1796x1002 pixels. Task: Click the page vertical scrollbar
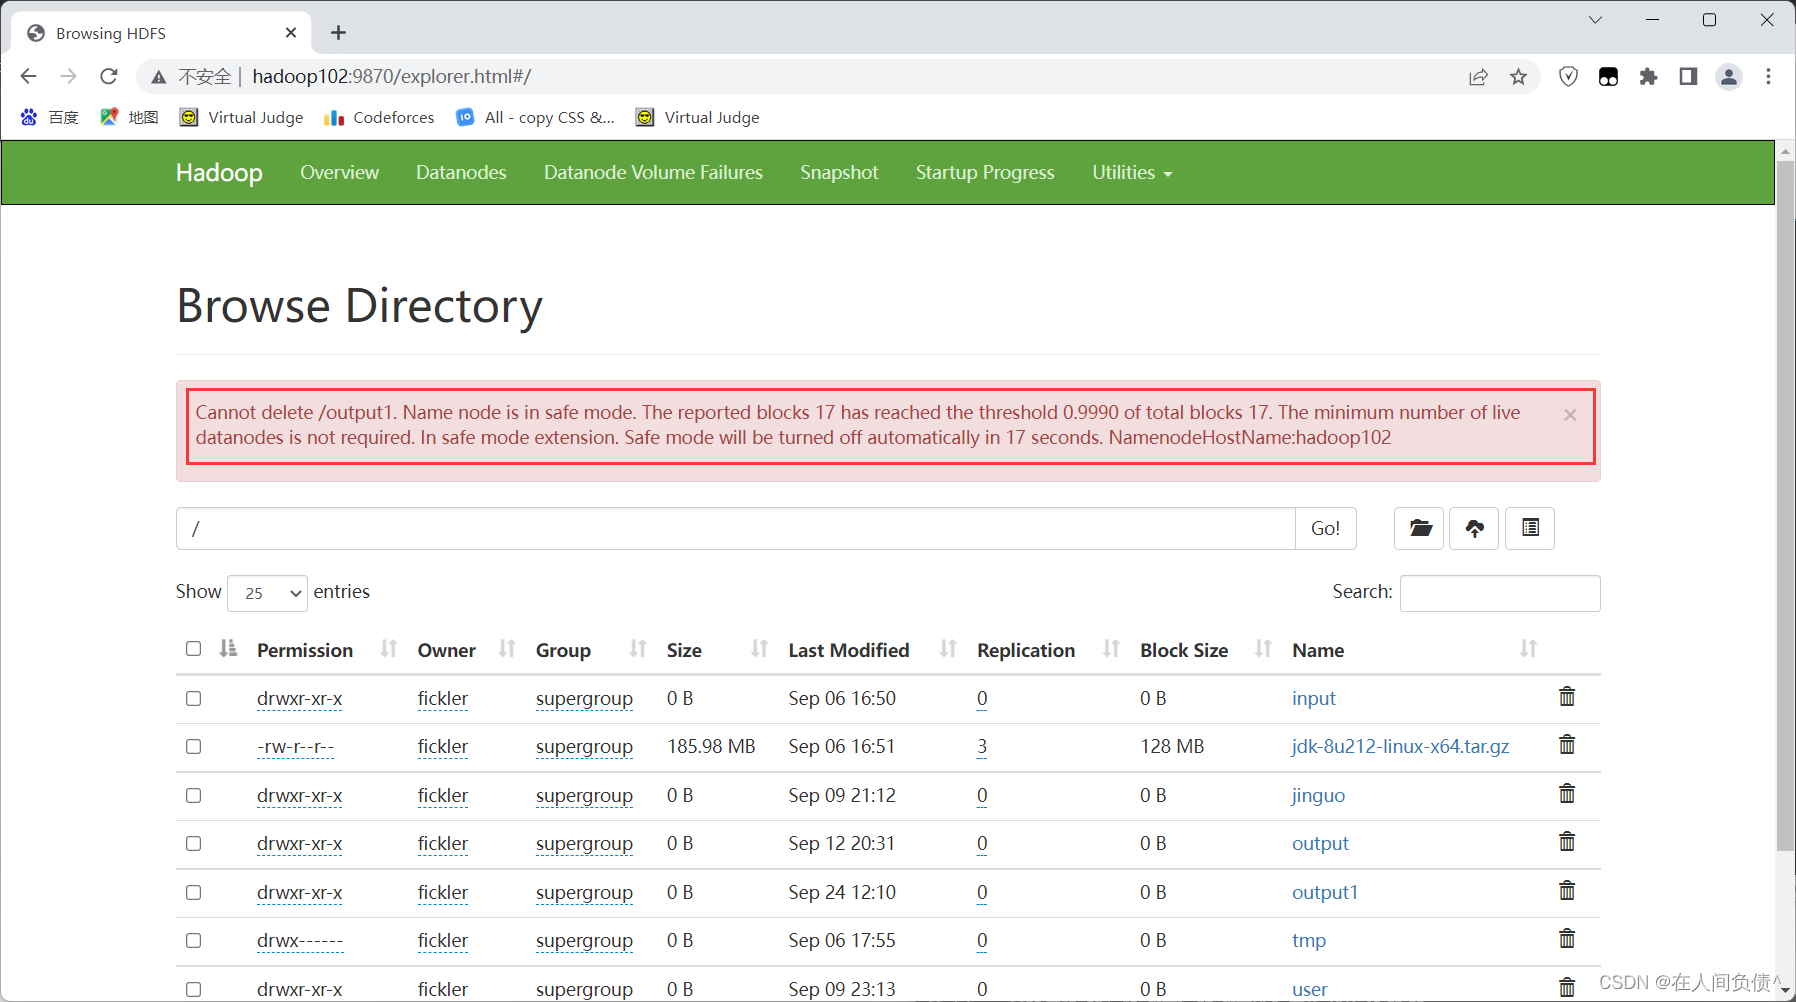(x=1785, y=505)
